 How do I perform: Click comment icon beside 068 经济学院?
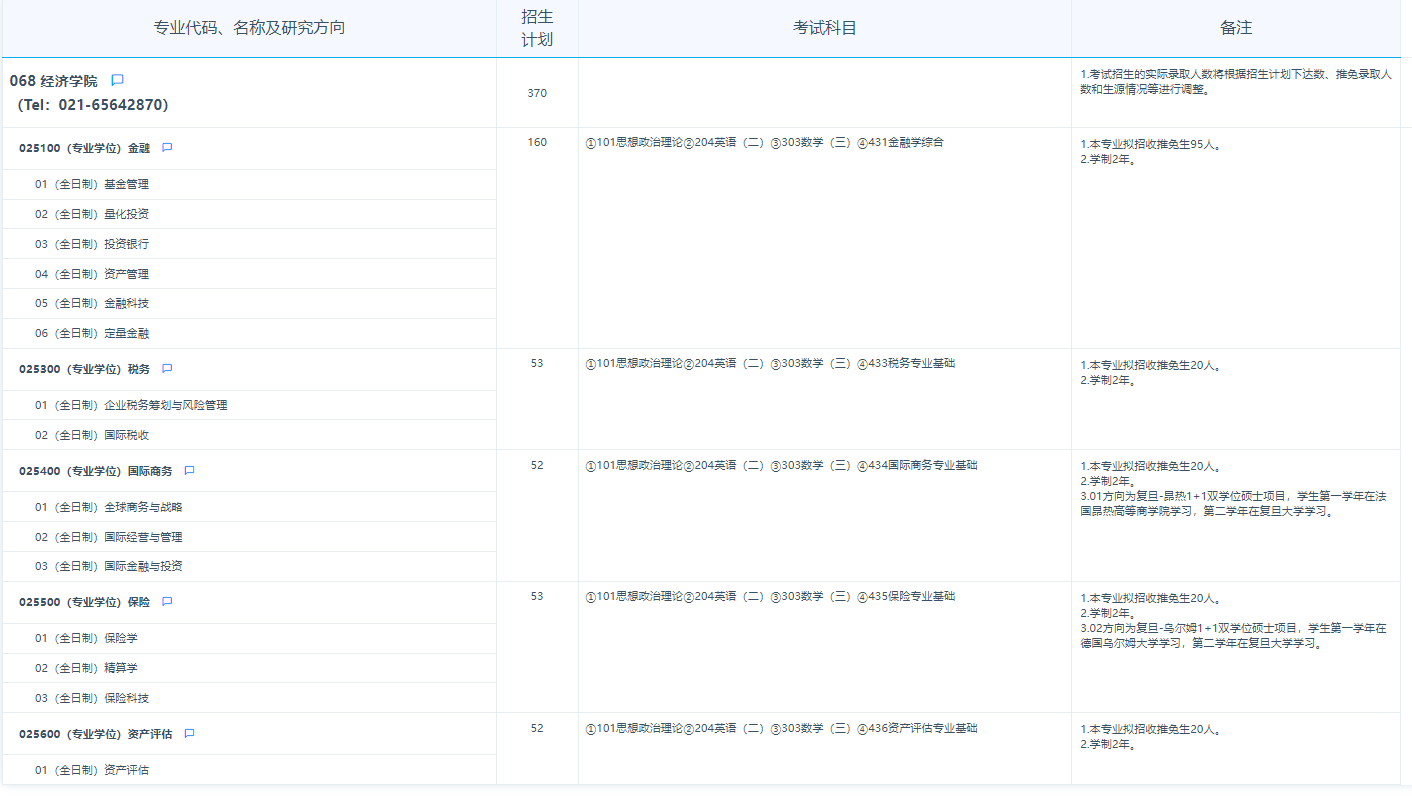click(117, 80)
